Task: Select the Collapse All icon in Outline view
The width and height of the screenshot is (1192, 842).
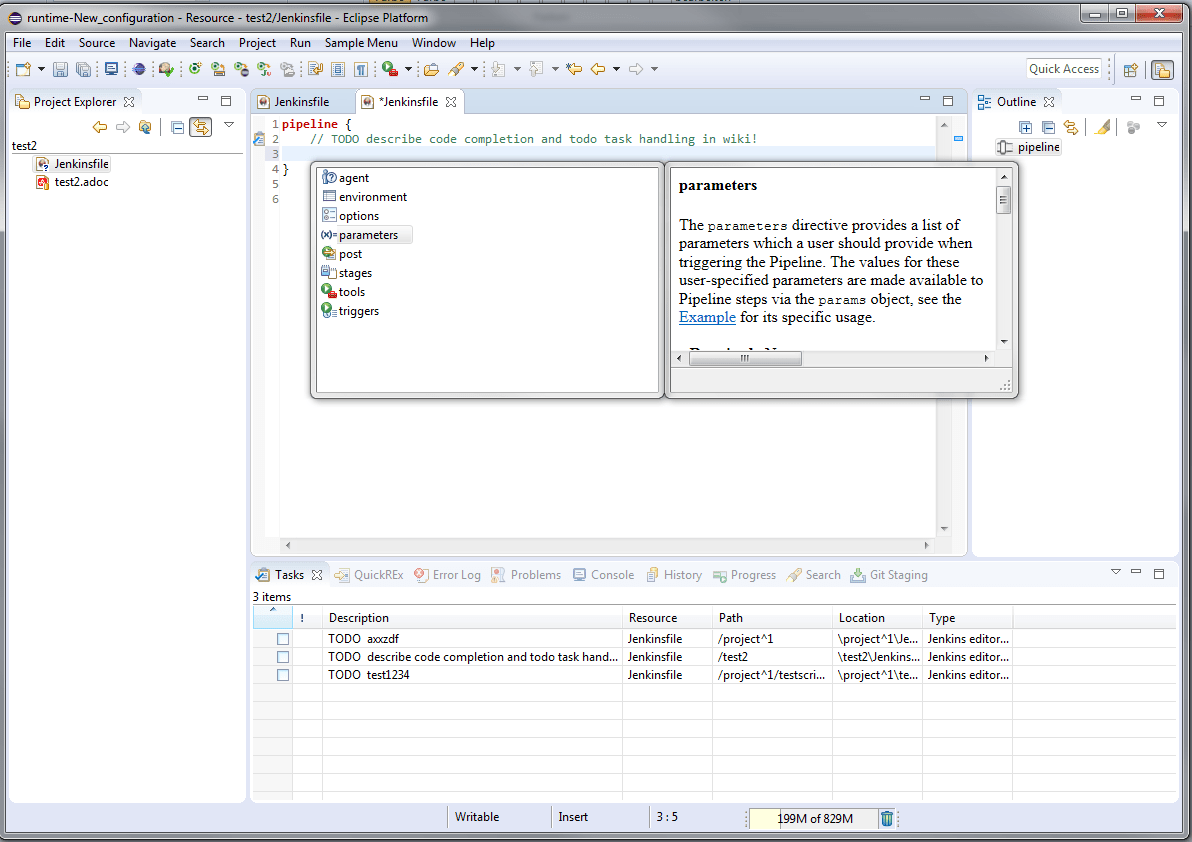Action: click(1048, 127)
